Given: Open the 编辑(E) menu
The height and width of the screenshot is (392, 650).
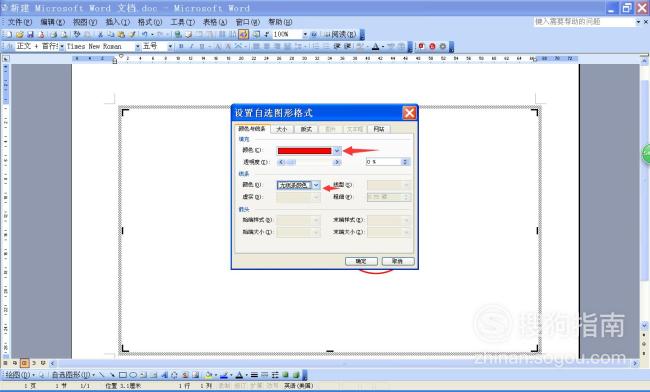Looking at the screenshot, I should click(52, 22).
